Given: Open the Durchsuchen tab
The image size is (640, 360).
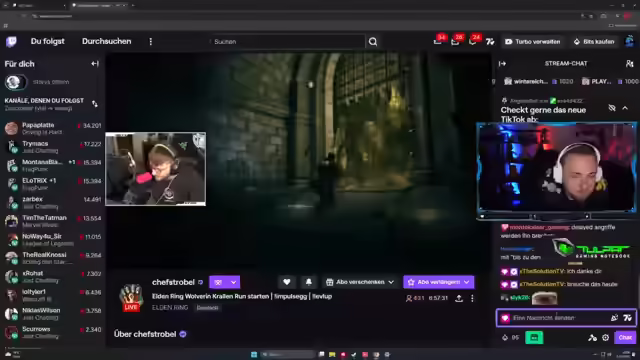Looking at the screenshot, I should 107,42.
